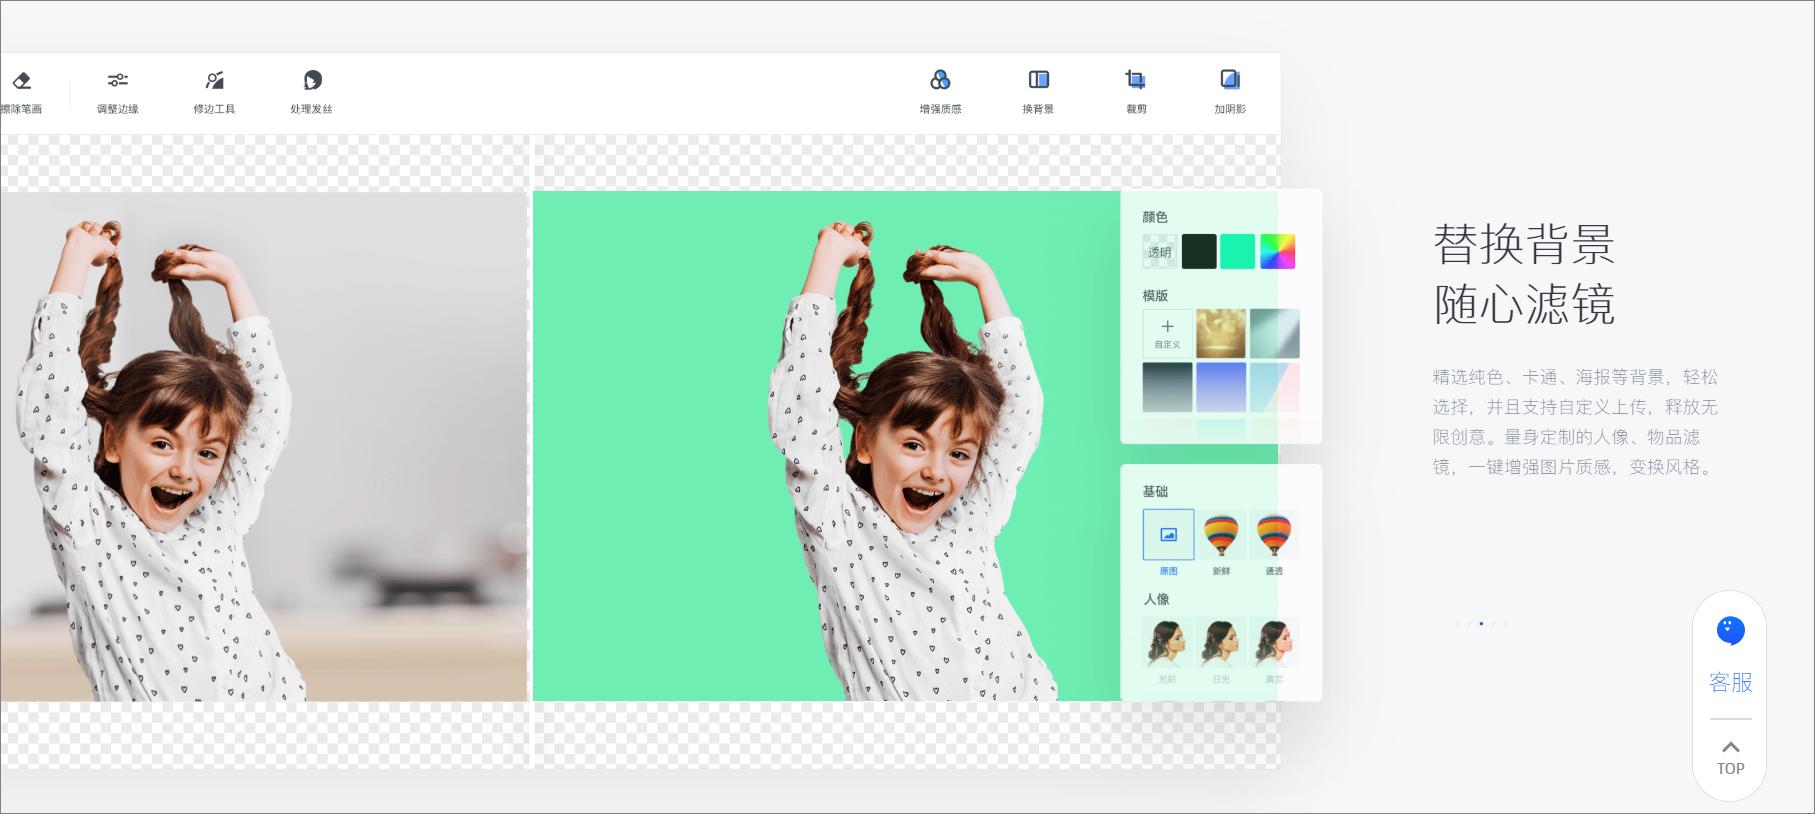The height and width of the screenshot is (814, 1815).
Task: Select the bright mint green color swatch
Action: [1238, 252]
